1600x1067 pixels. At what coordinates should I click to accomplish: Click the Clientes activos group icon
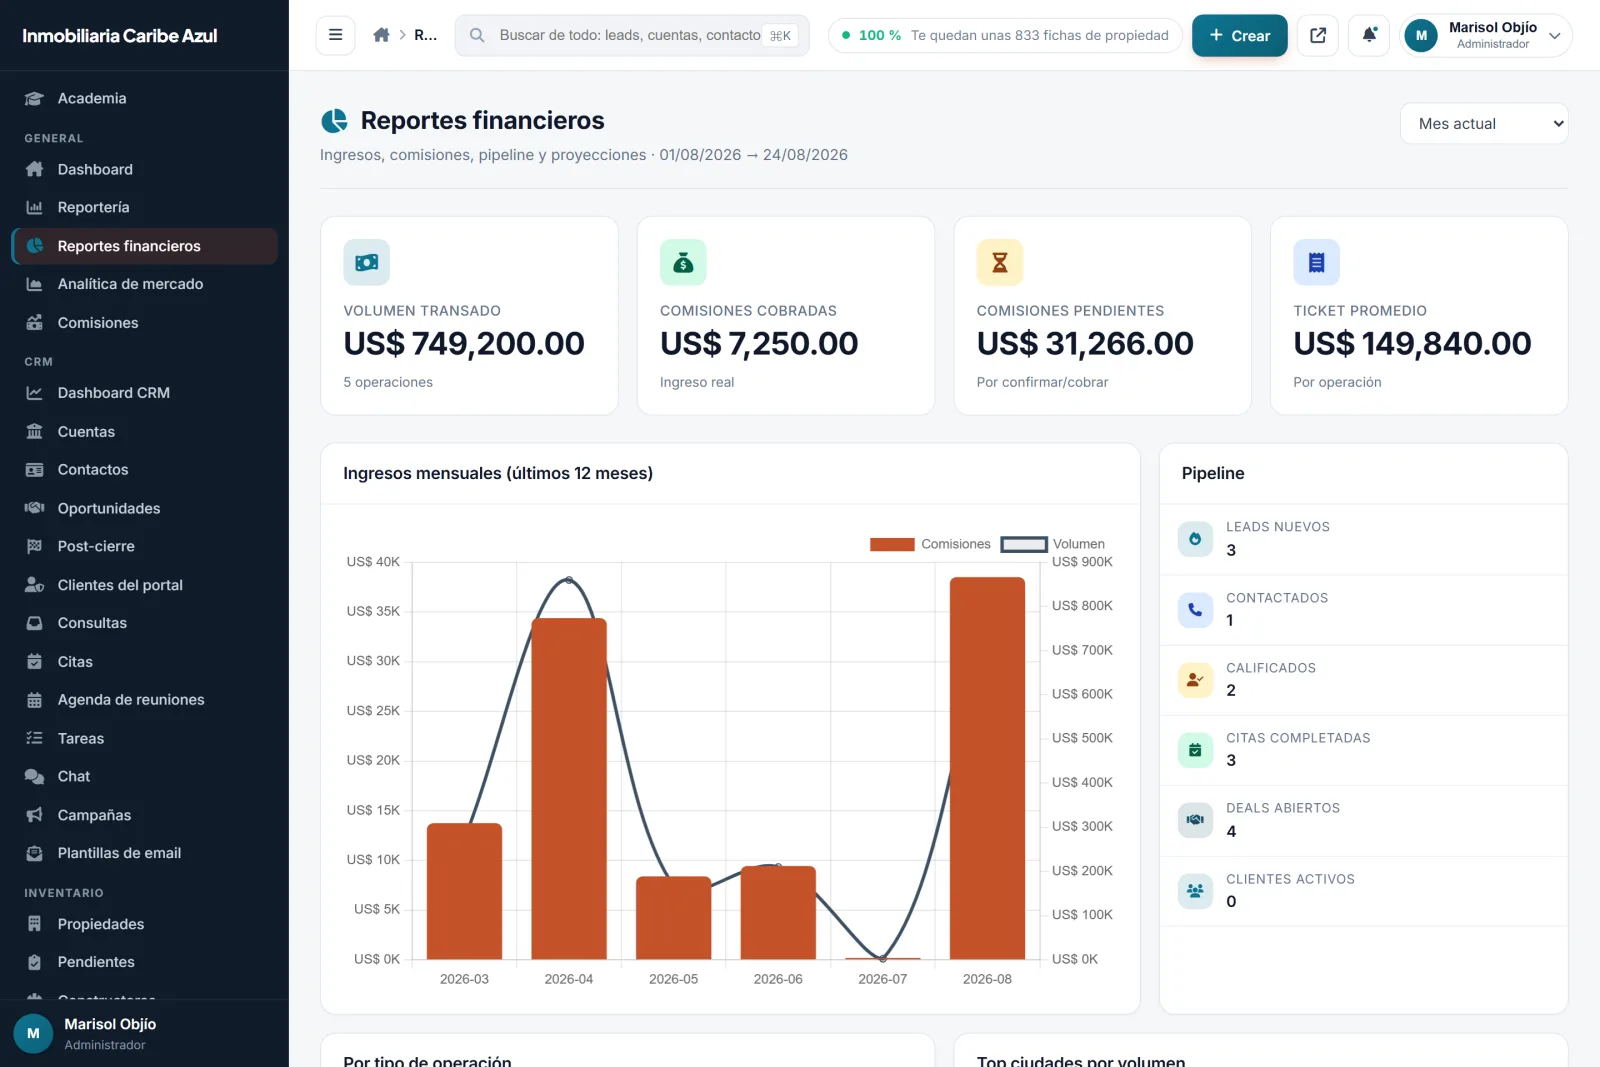point(1195,890)
